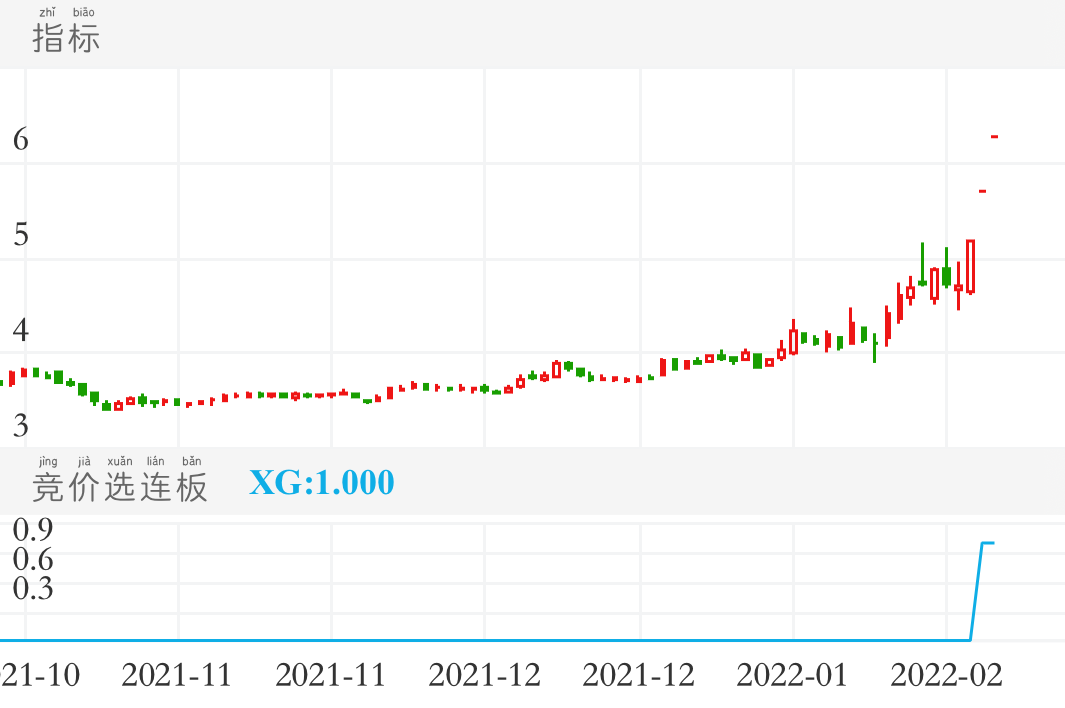The image size is (1065, 708).
Task: Click the 2022-01 date axis label
Action: click(792, 675)
